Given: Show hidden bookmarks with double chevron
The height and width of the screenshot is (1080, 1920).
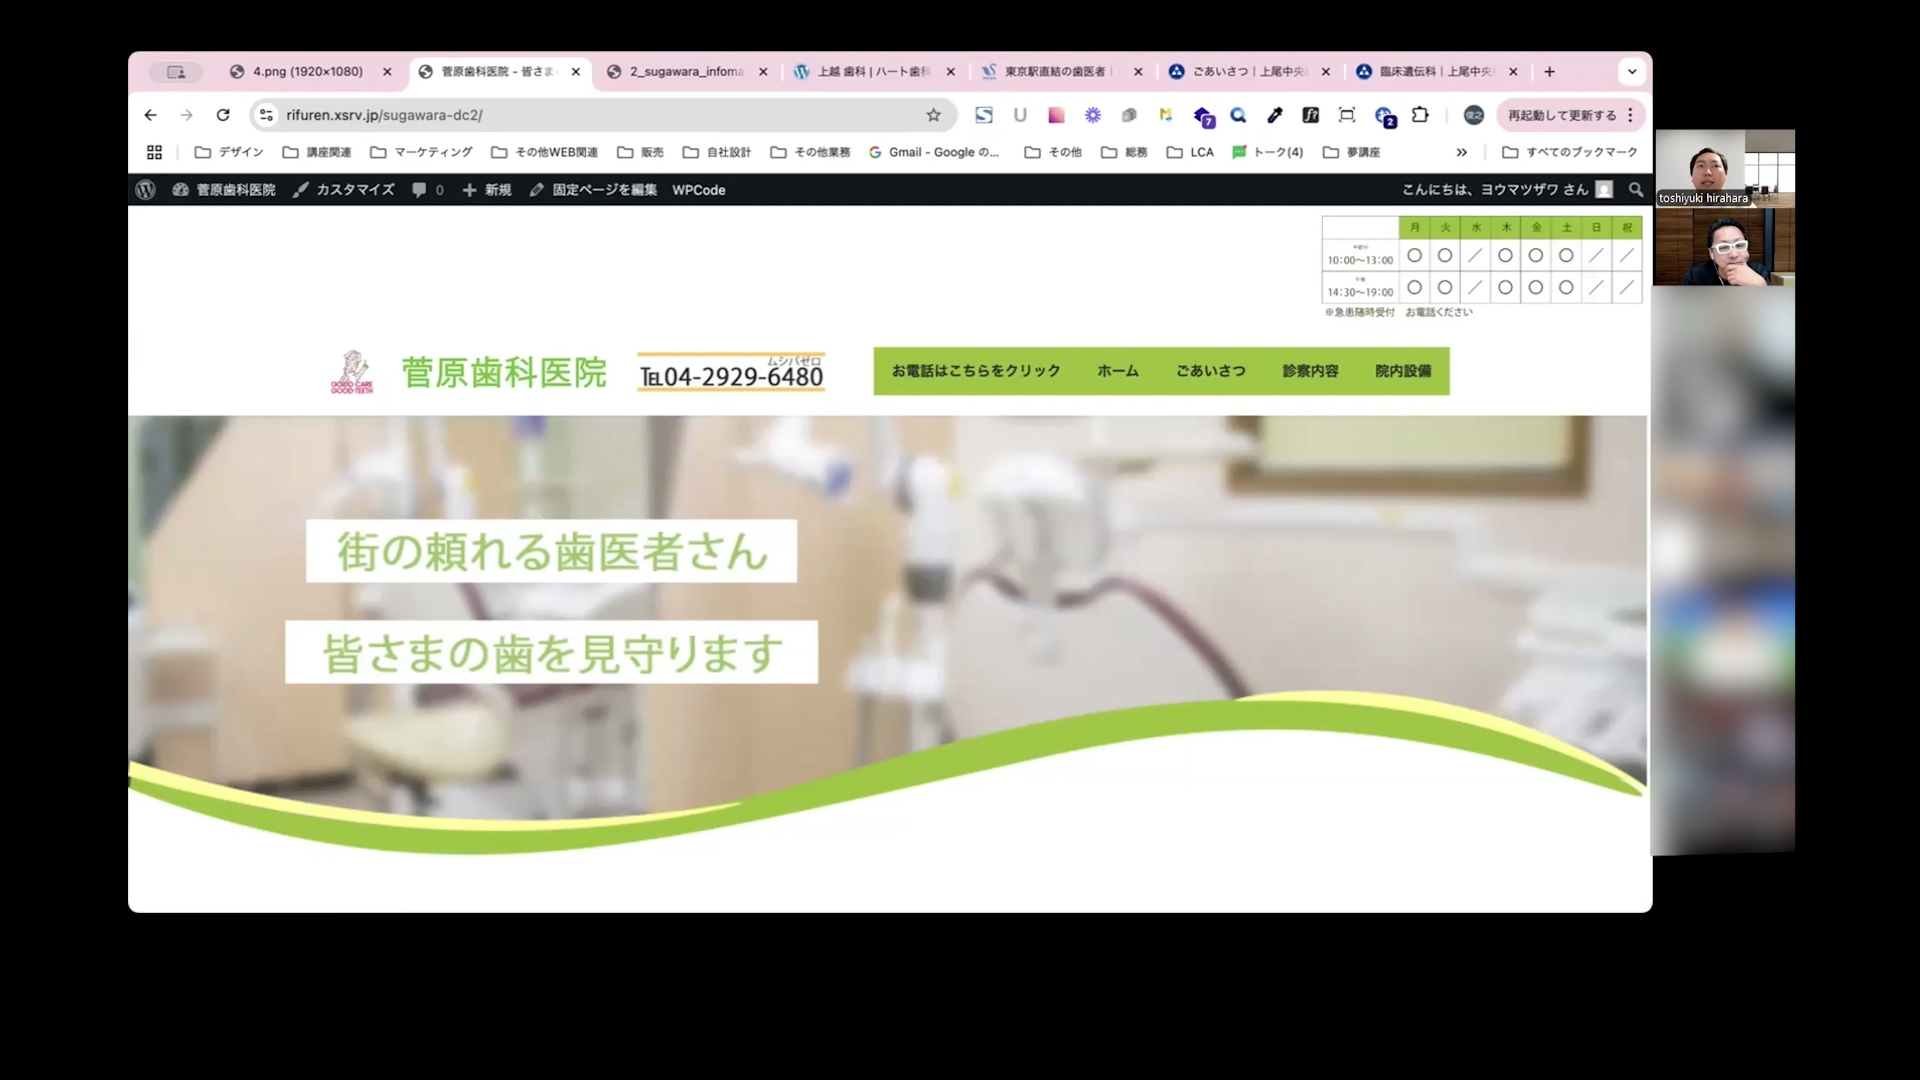Looking at the screenshot, I should [x=1462, y=152].
